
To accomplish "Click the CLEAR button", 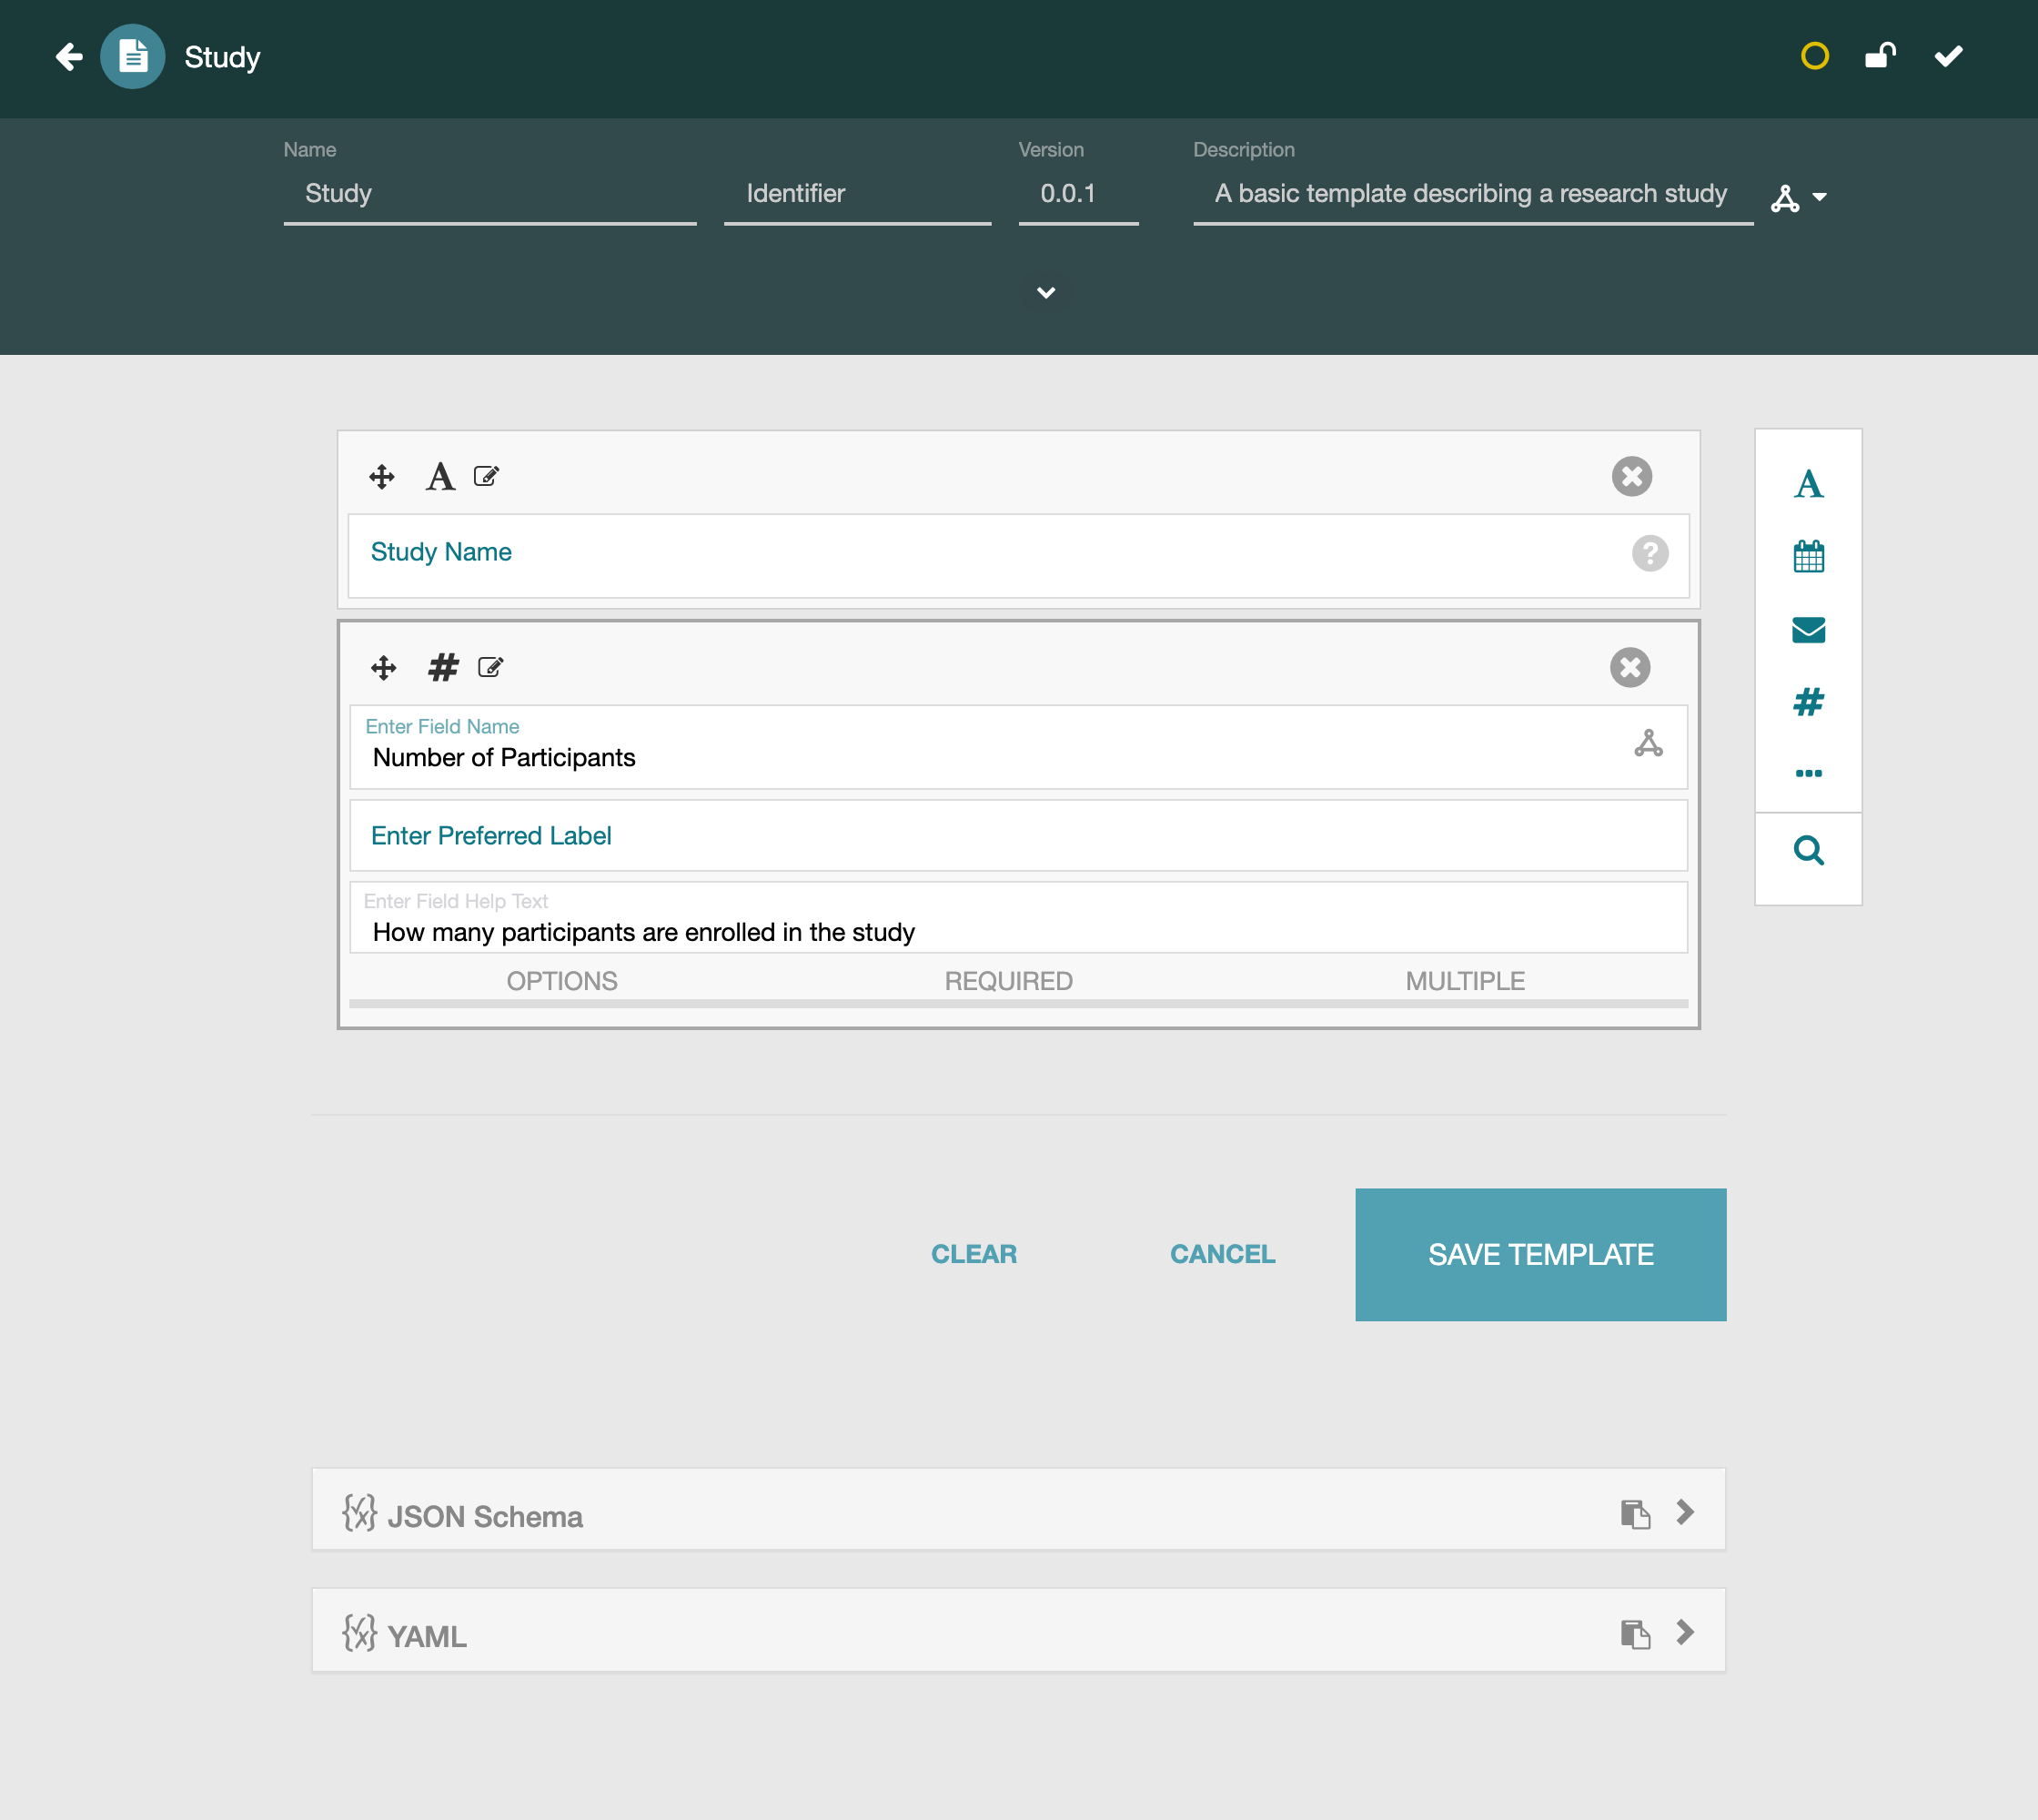I will coord(974,1255).
